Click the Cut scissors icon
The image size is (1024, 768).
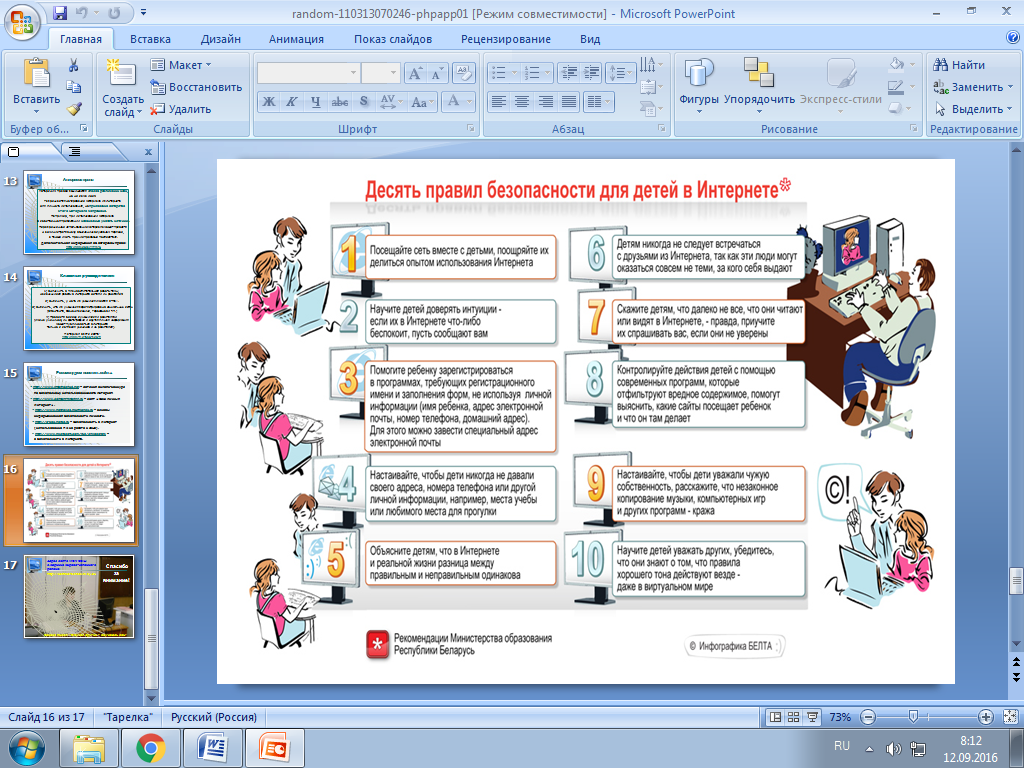(x=73, y=65)
